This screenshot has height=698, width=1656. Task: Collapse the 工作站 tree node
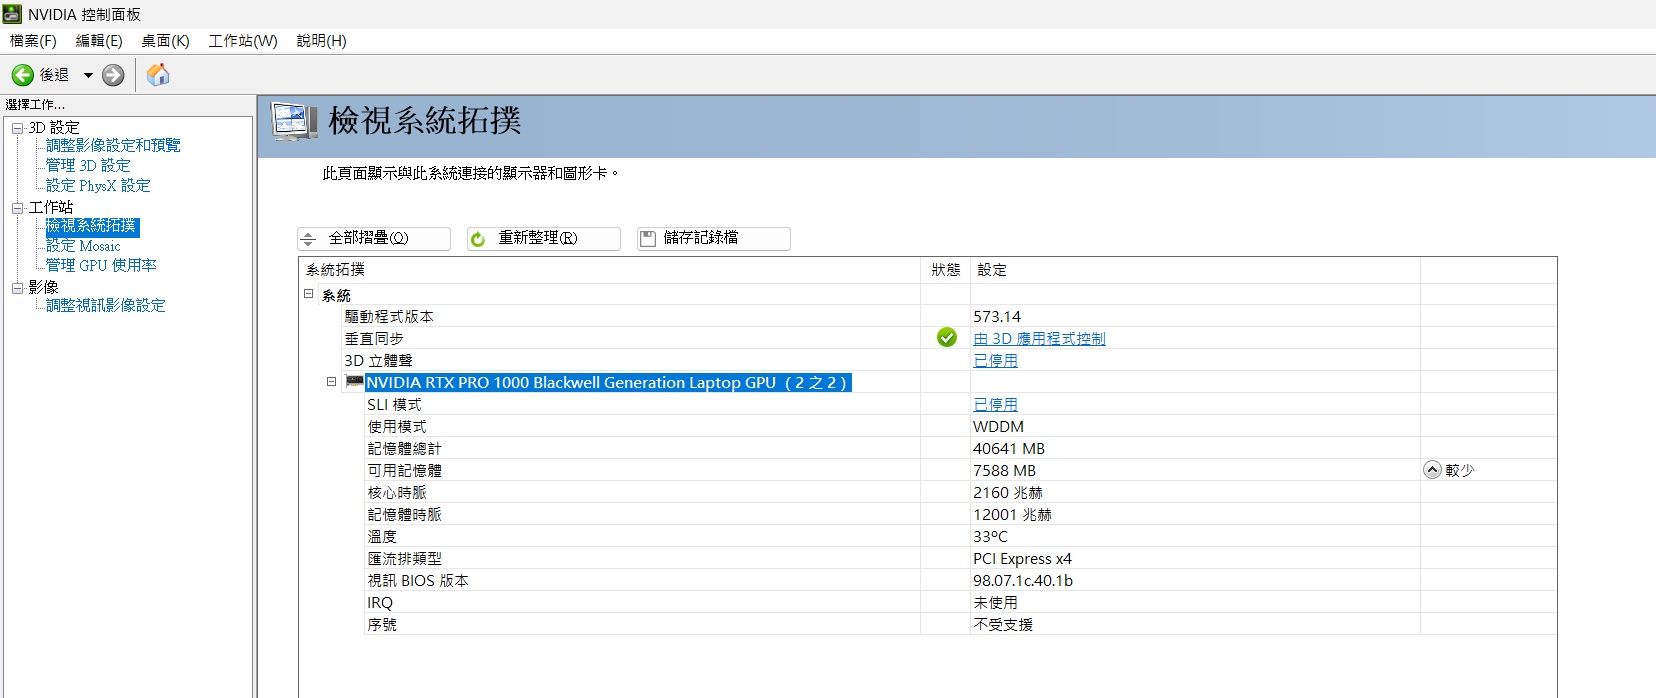(17, 208)
